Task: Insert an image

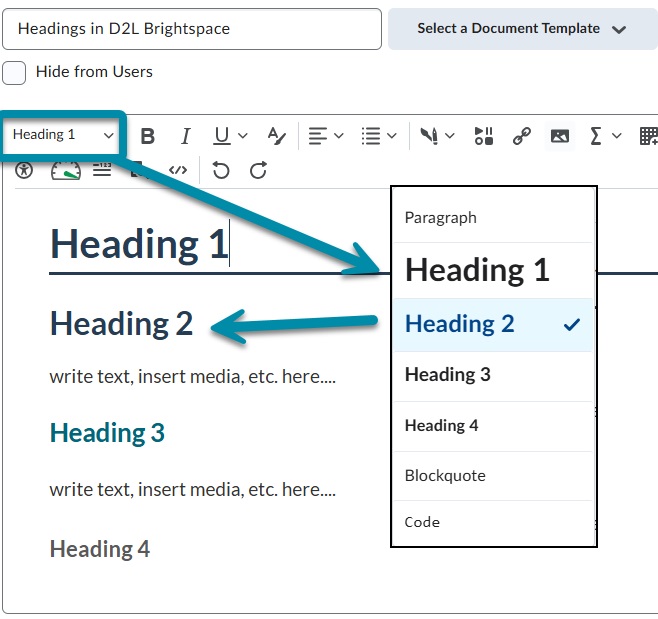Action: point(559,136)
